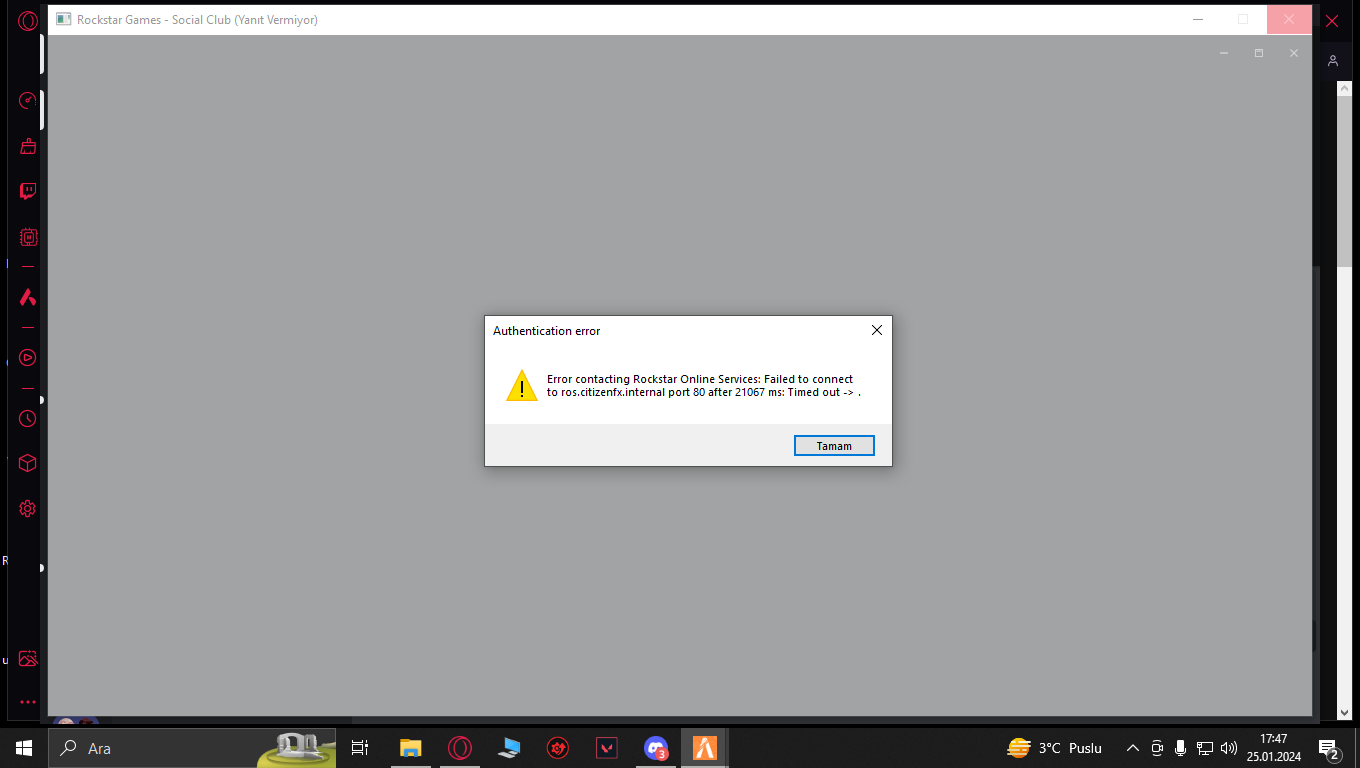Open the Player icon in Opera sidebar
Screen dimensions: 1360x768
28,357
